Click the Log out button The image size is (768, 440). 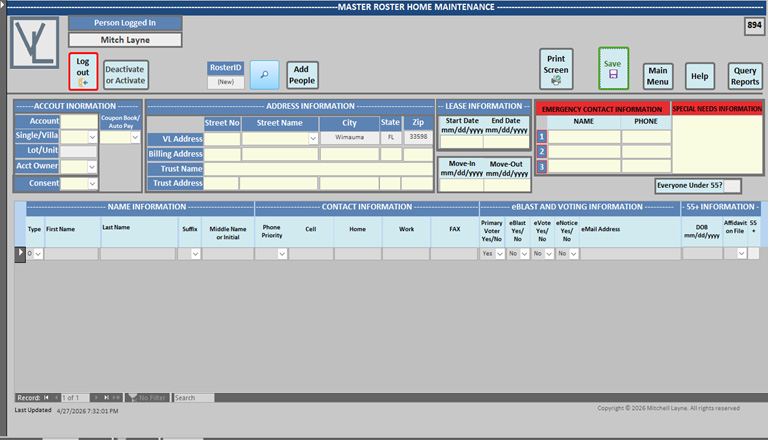click(x=83, y=73)
